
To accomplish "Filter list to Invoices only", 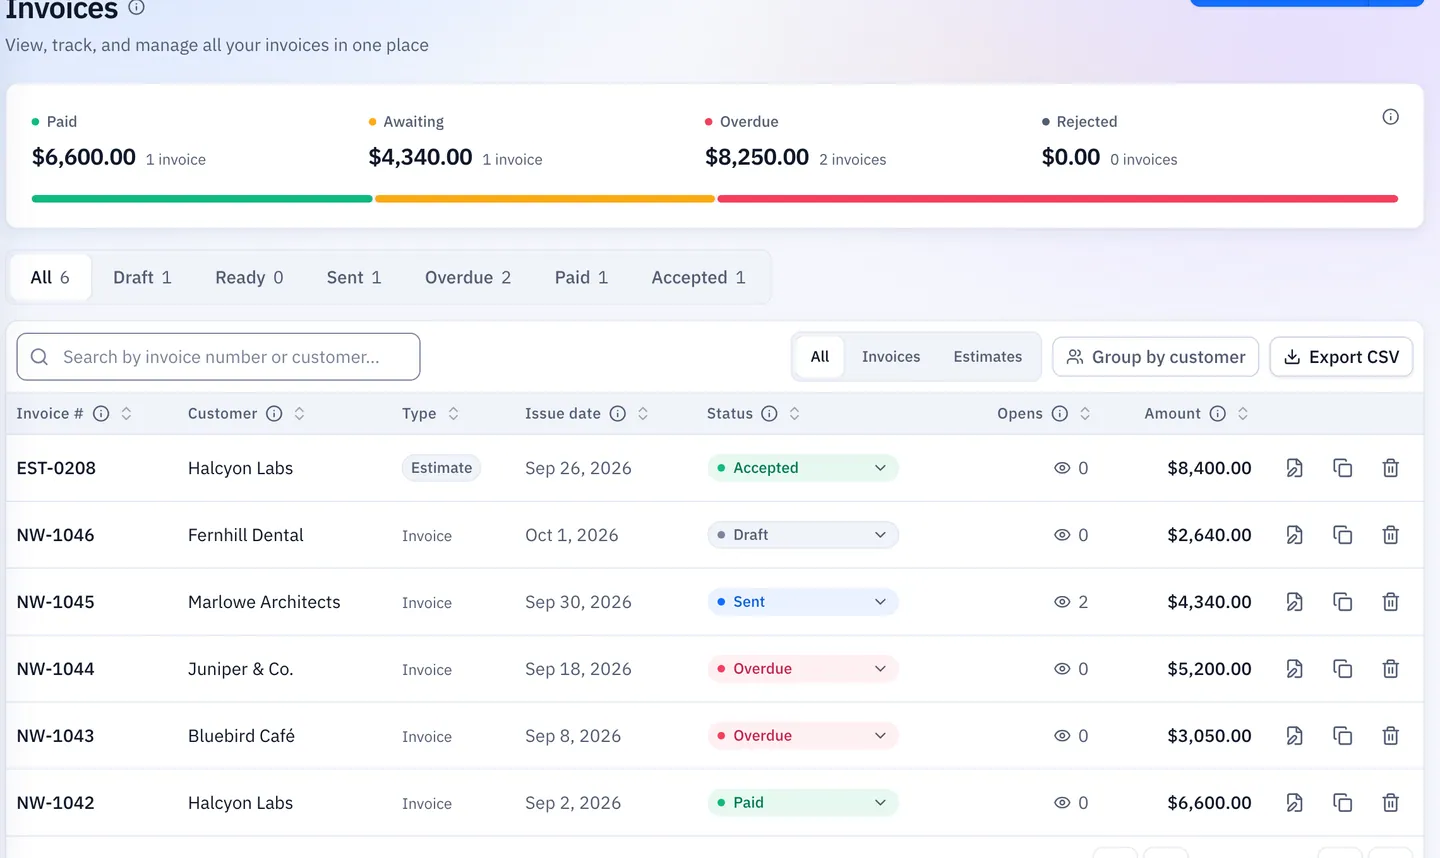I will (x=891, y=357).
